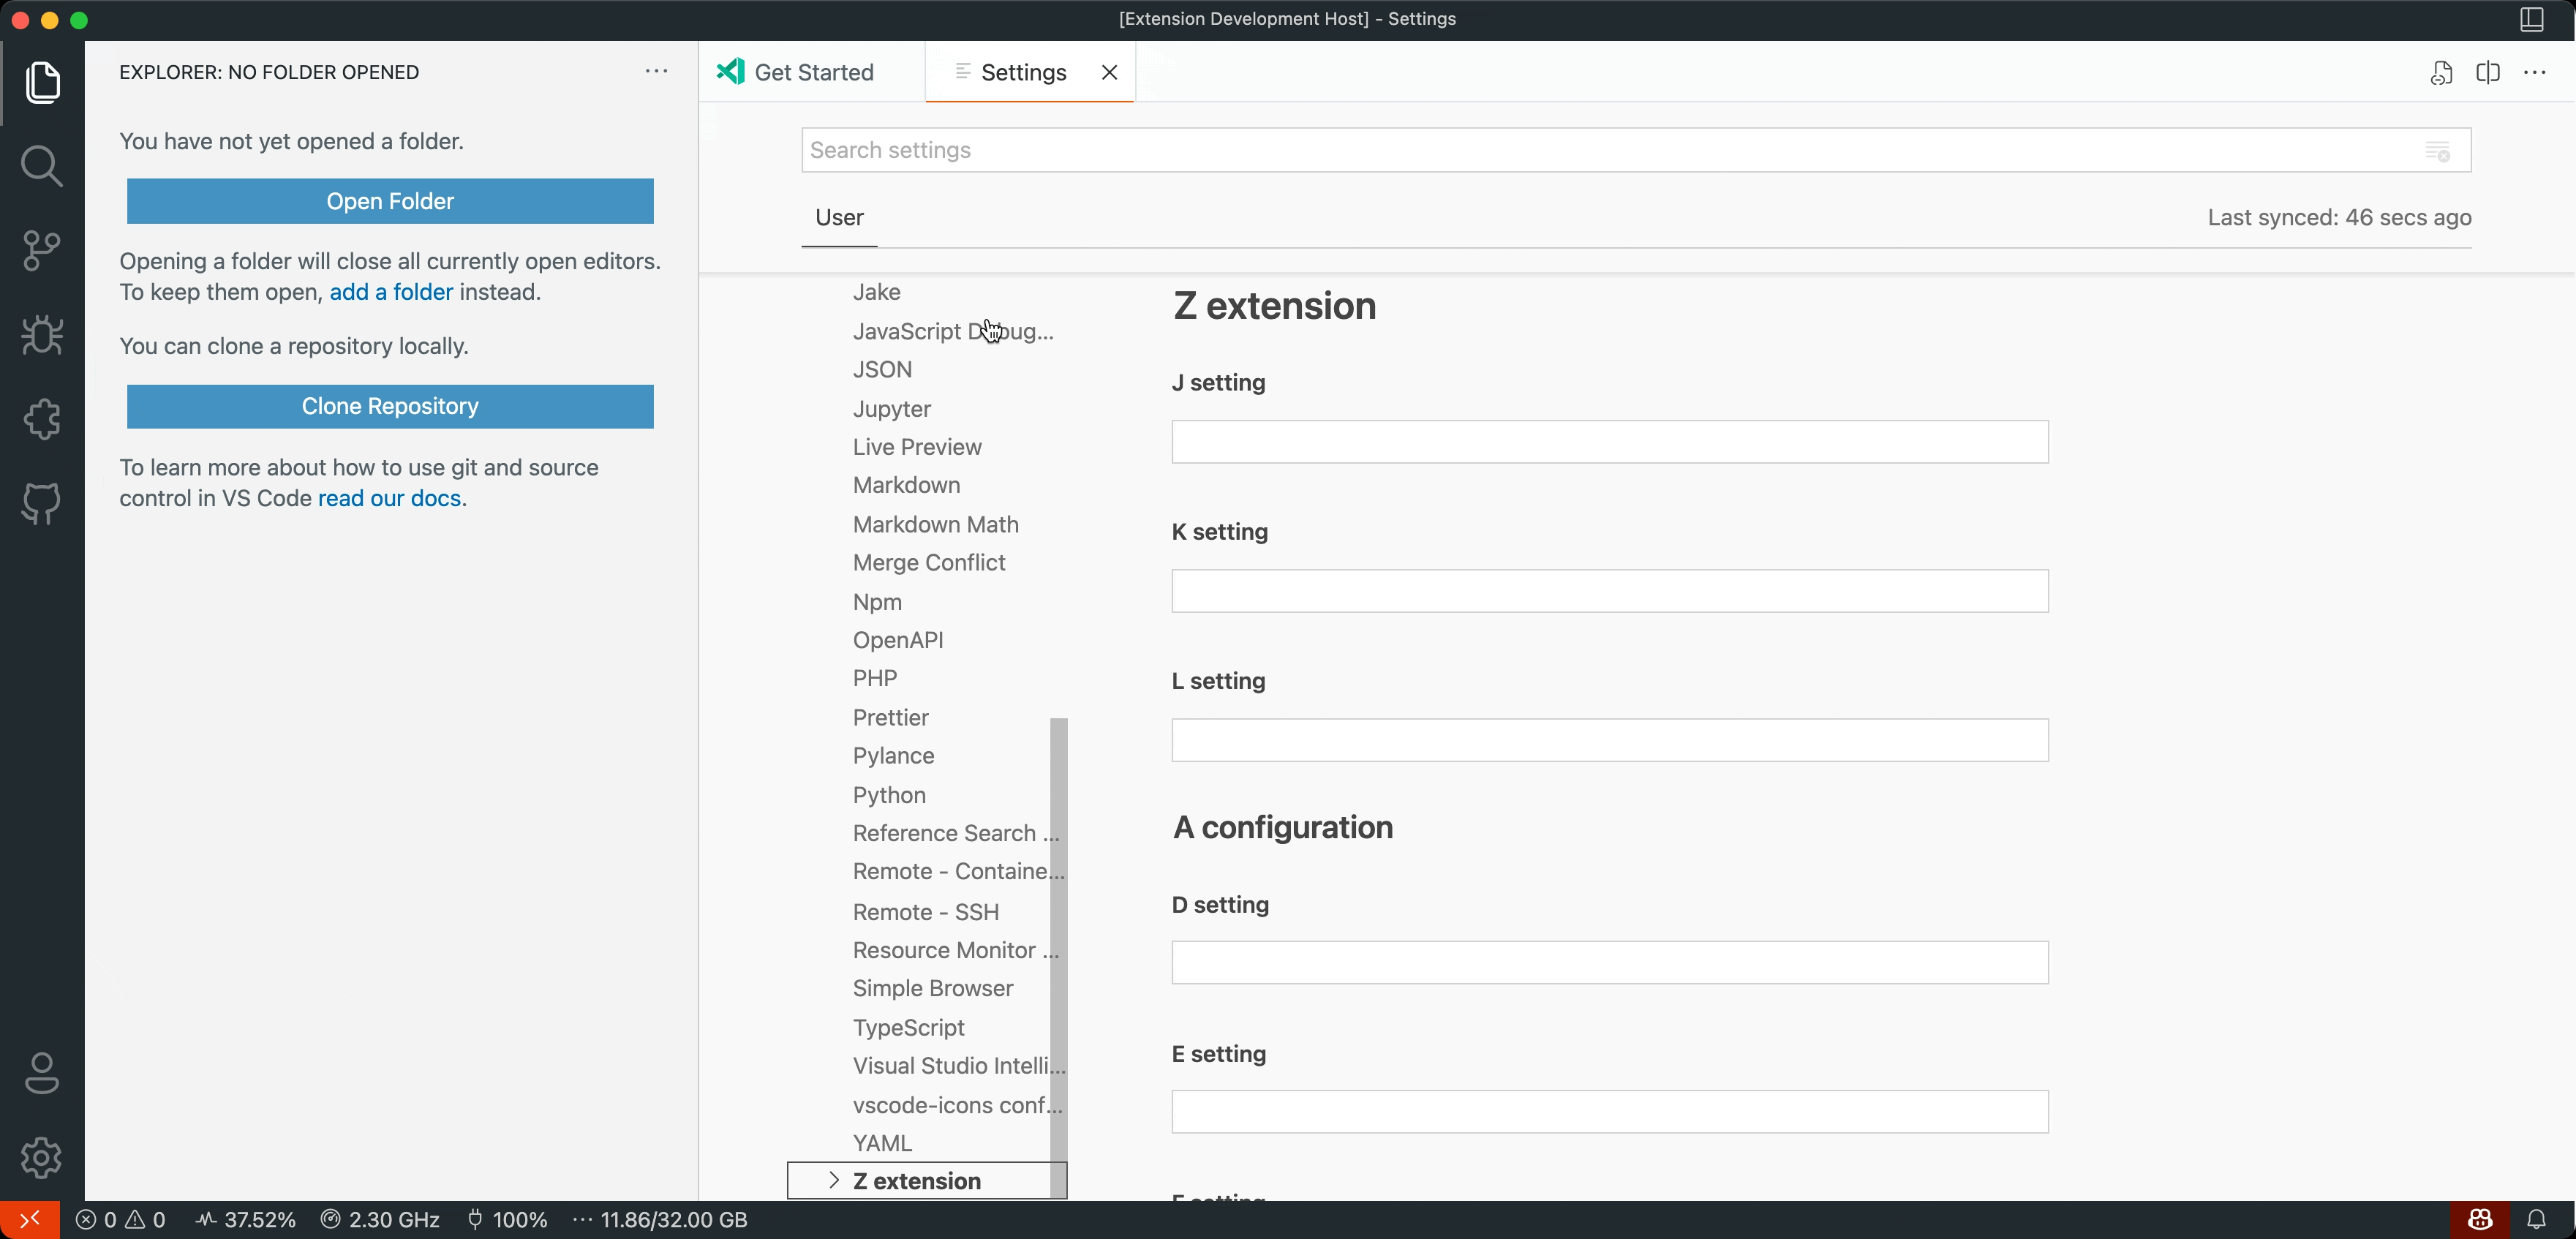Open Settings JSON via the editor toolbar icon

(2440, 72)
